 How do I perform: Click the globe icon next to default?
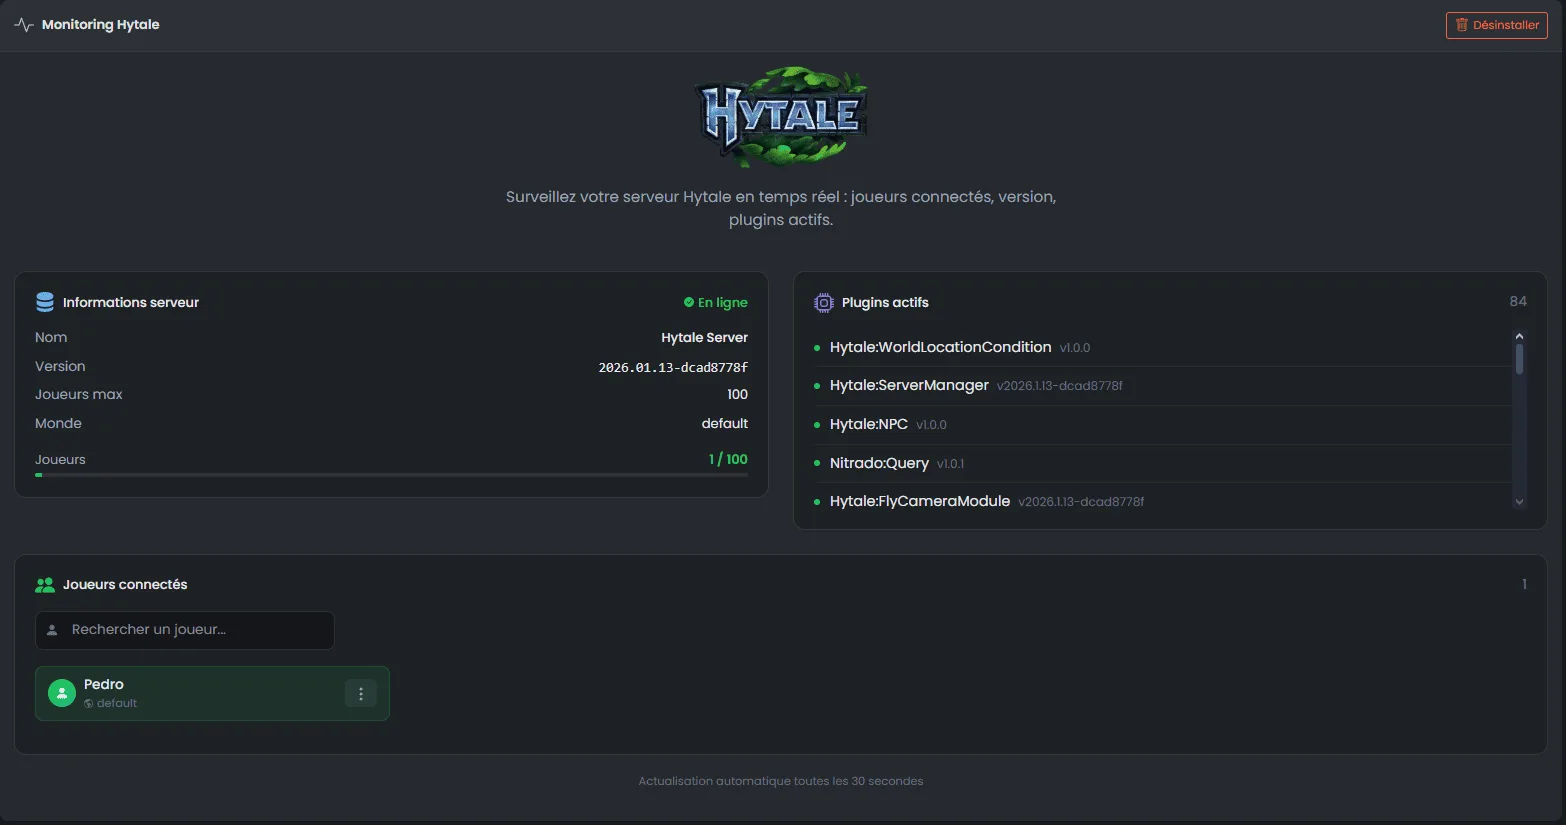[x=89, y=704]
